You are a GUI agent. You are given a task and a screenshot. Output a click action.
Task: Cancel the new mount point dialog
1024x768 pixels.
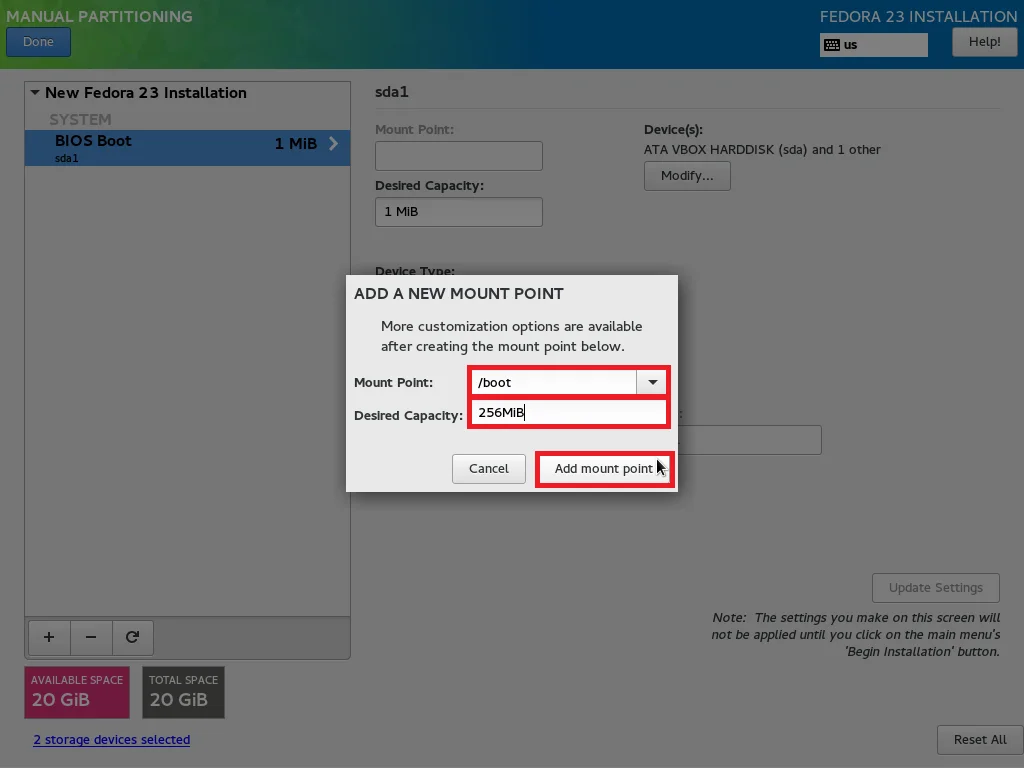coord(488,468)
